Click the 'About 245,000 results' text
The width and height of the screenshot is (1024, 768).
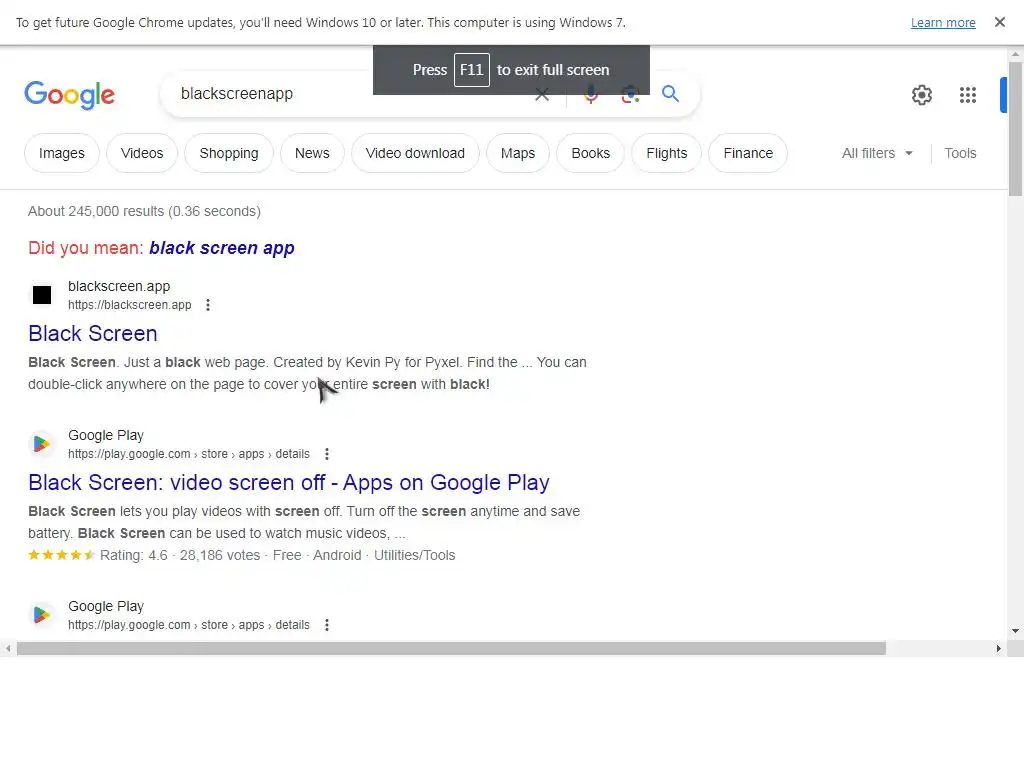(x=144, y=212)
